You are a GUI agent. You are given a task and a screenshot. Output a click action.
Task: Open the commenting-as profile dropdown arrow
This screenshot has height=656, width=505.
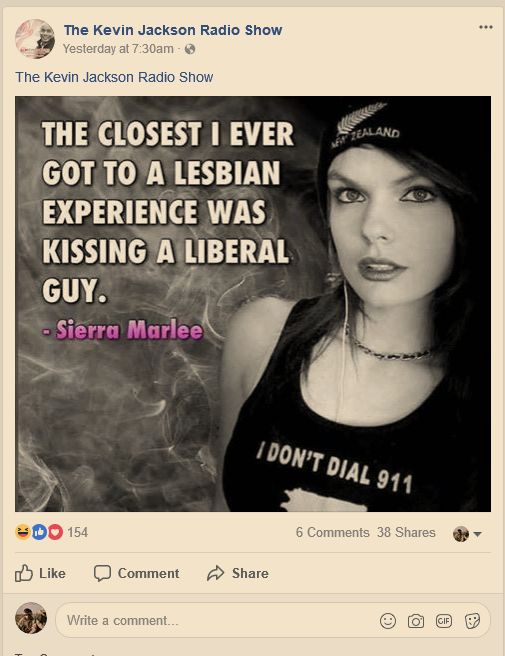(x=478, y=534)
